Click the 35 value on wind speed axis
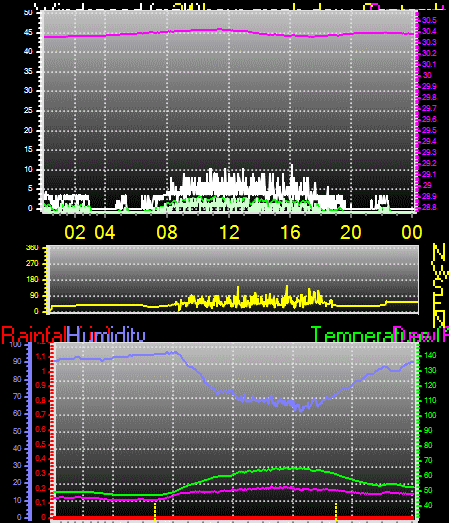Viewport: 449px width, 523px height. [28, 71]
